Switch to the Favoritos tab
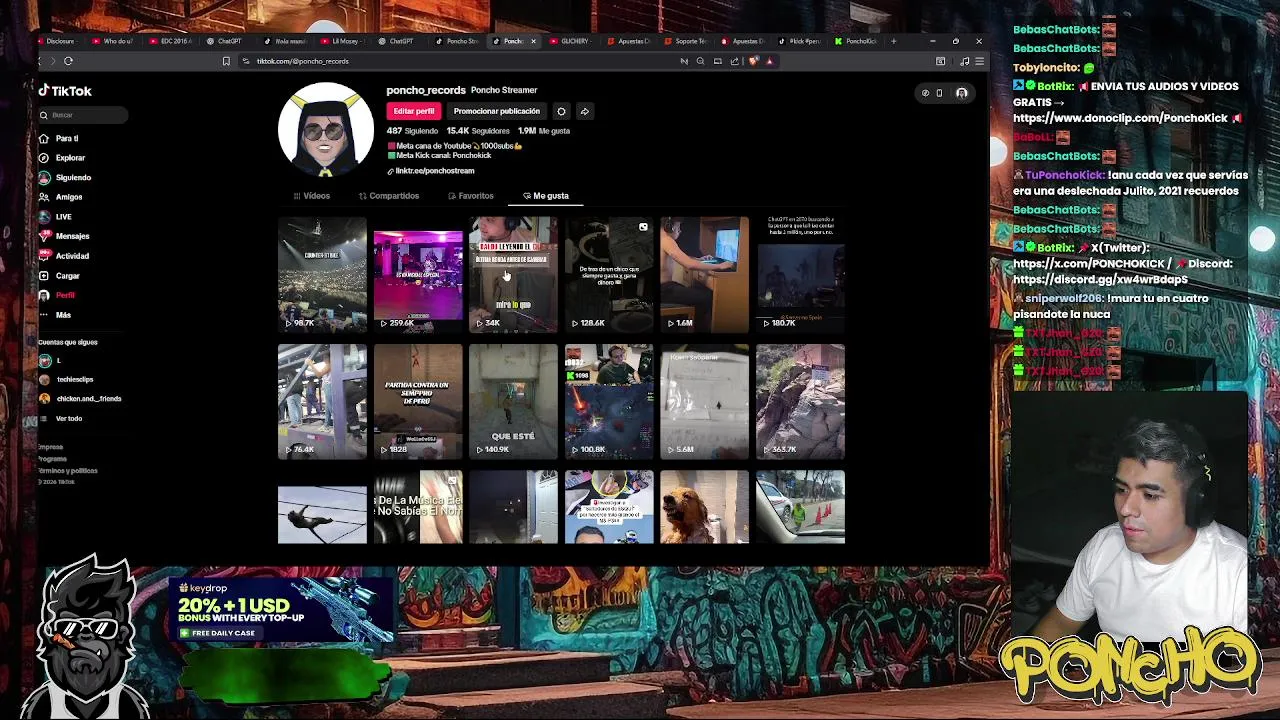 pos(471,196)
